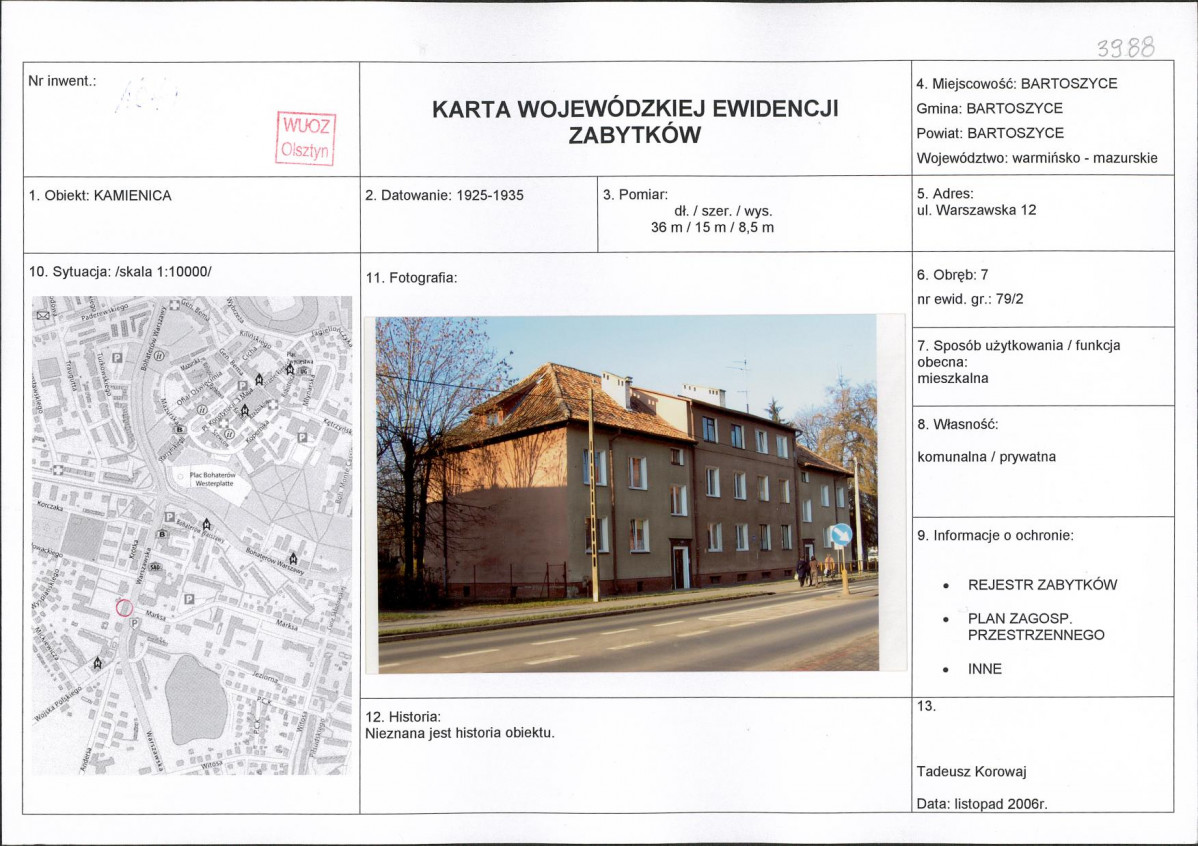
Task: Click the envelope post office icon on map
Action: 43,315
